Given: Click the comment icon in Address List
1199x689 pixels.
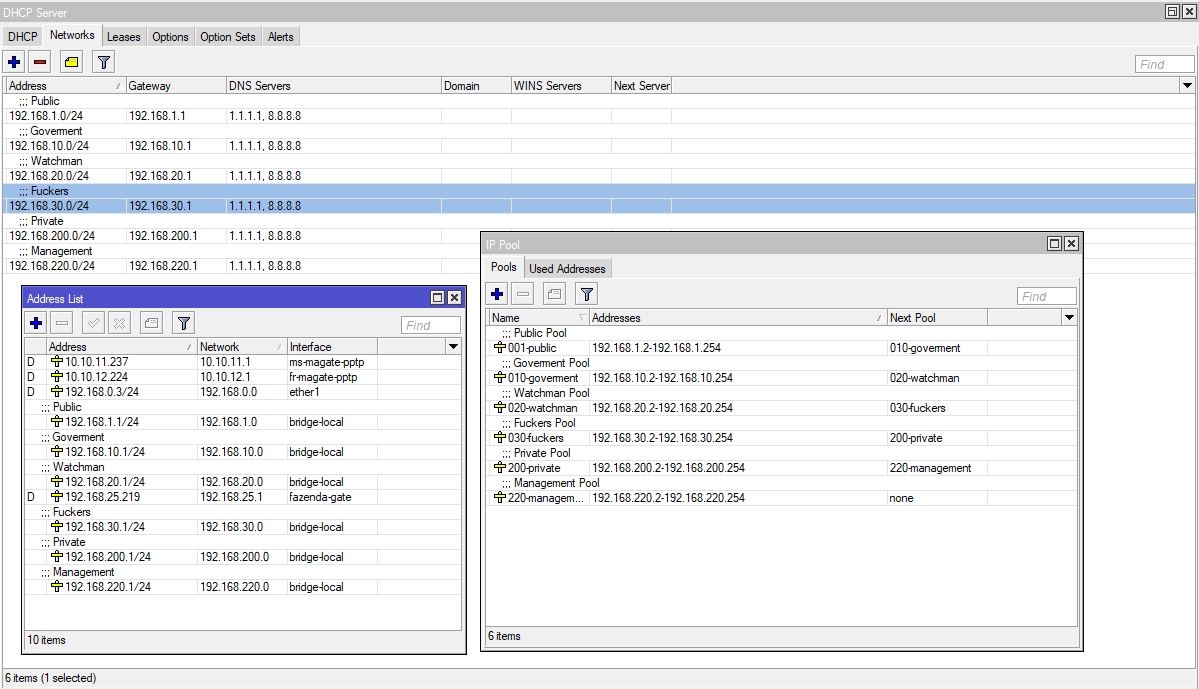Looking at the screenshot, I should [151, 323].
